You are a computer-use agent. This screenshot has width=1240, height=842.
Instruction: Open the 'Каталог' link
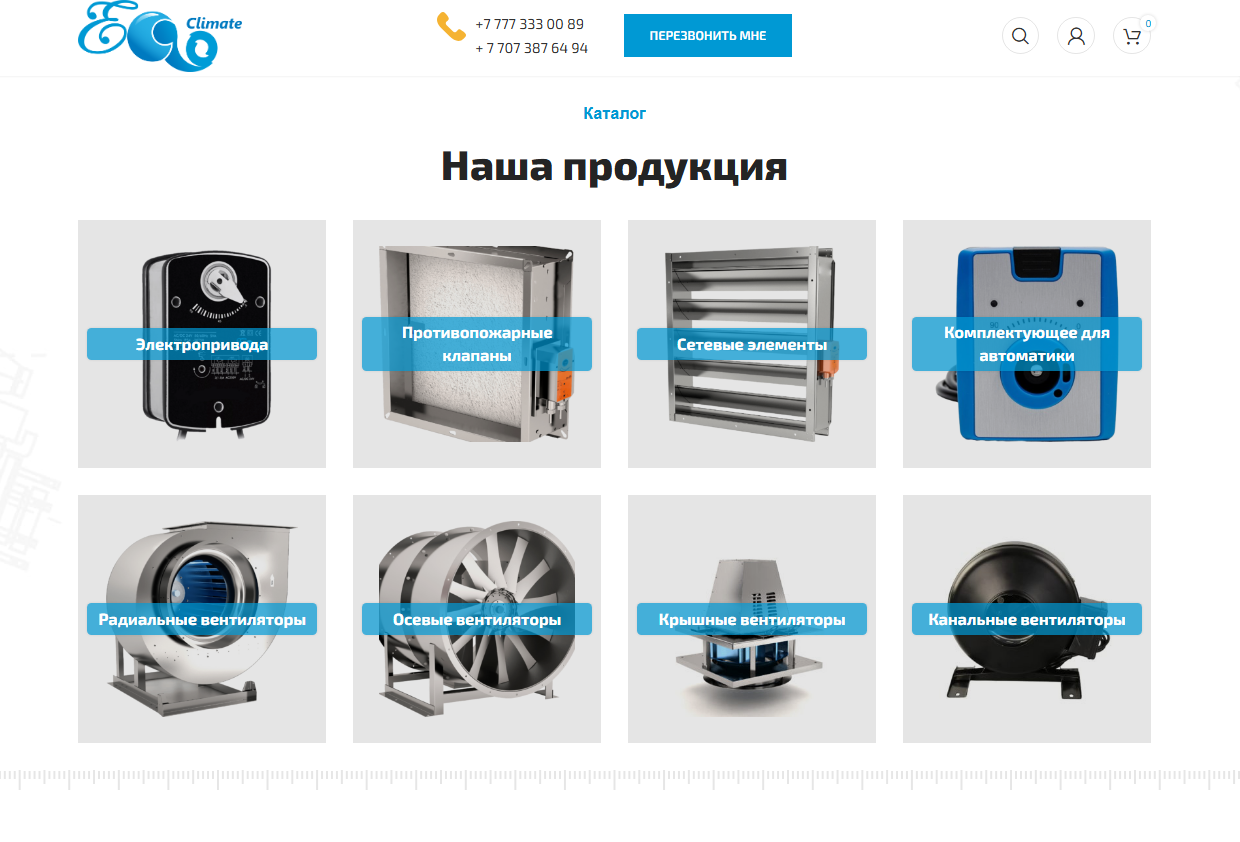pyautogui.click(x=615, y=114)
